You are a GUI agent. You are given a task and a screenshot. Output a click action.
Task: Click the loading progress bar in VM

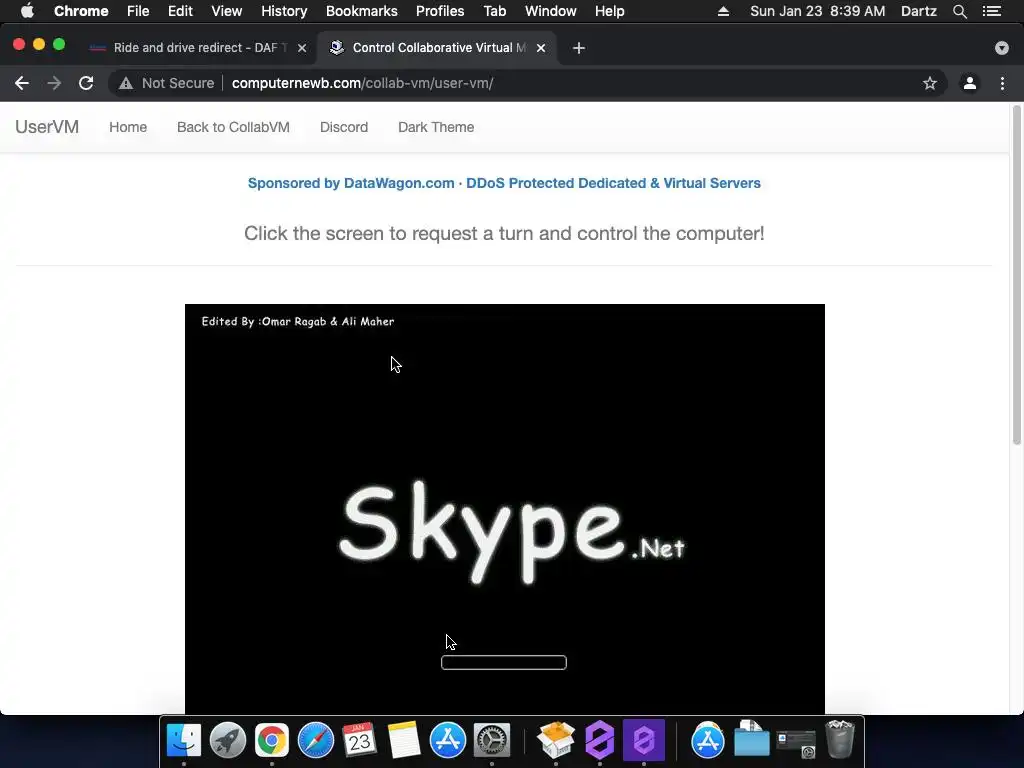click(x=504, y=662)
